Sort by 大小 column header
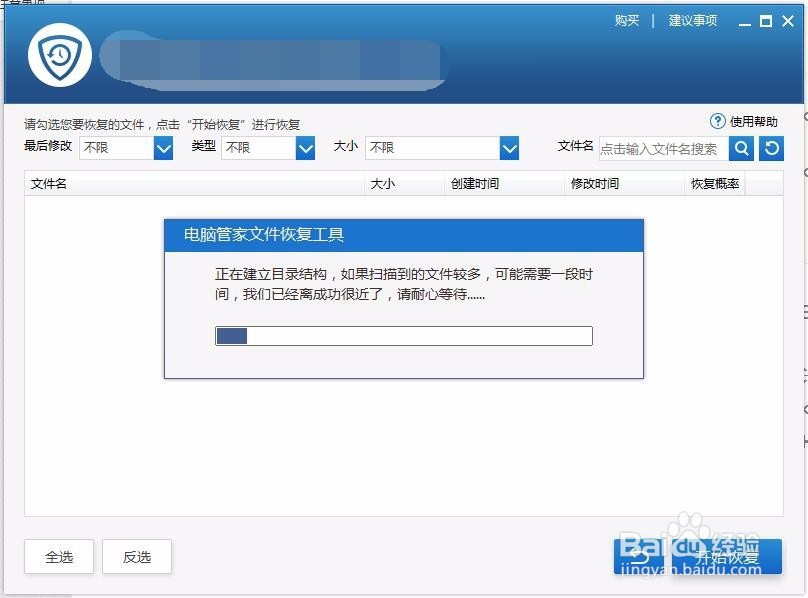This screenshot has width=808, height=598. point(405,184)
